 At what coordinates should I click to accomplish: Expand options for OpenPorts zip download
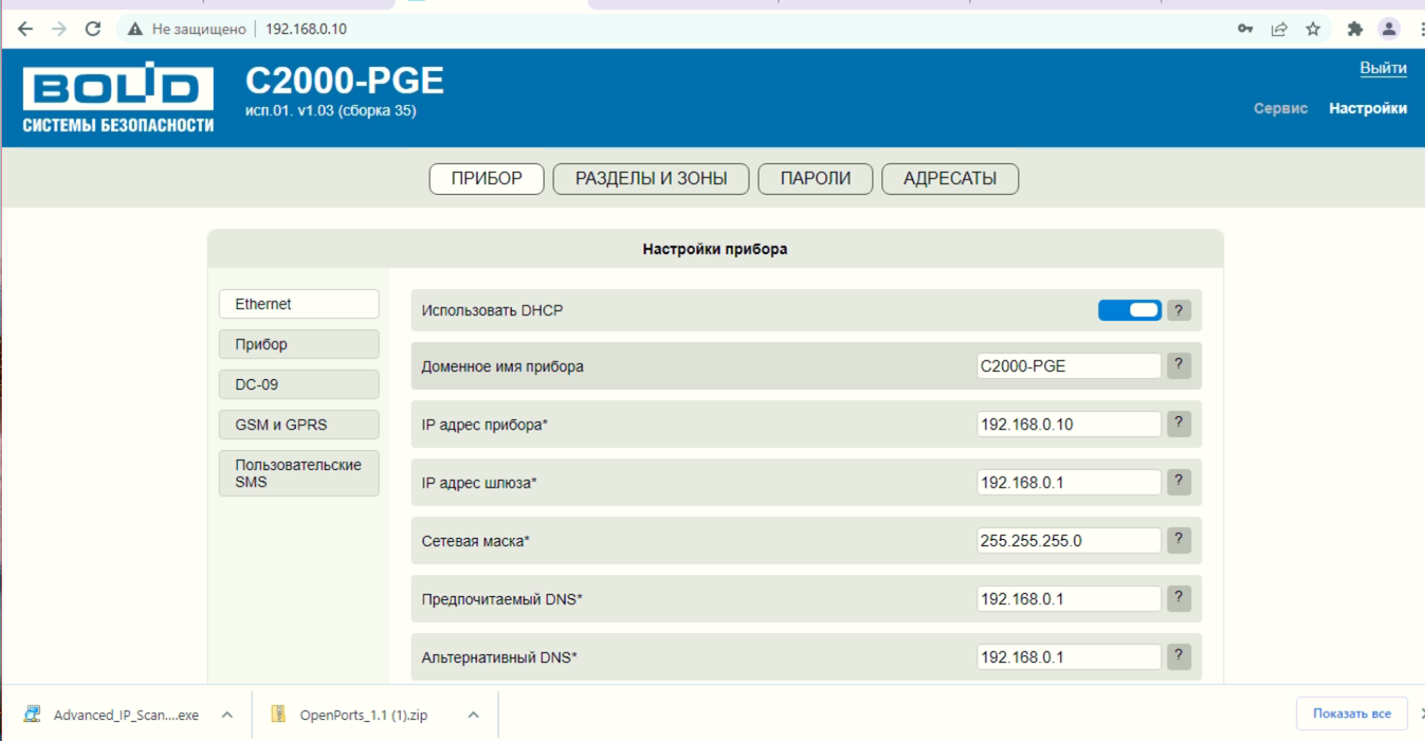pos(473,715)
